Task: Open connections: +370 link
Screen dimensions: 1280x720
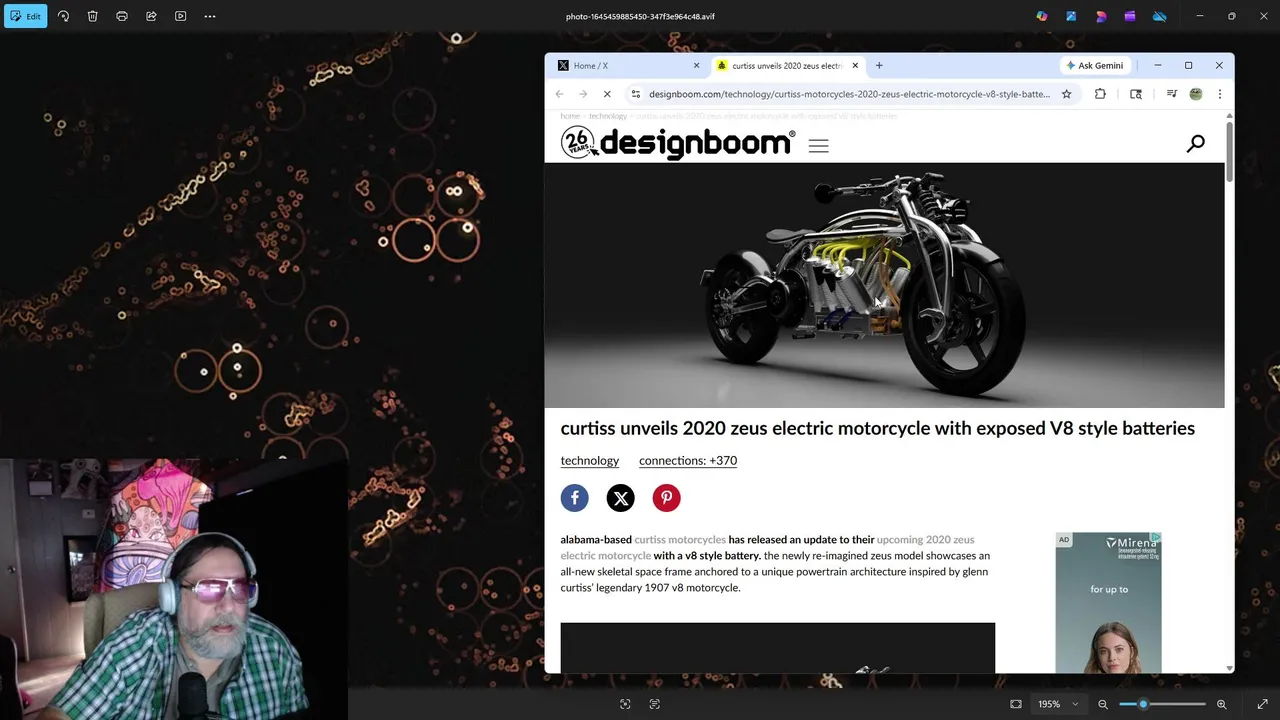Action: pos(688,461)
